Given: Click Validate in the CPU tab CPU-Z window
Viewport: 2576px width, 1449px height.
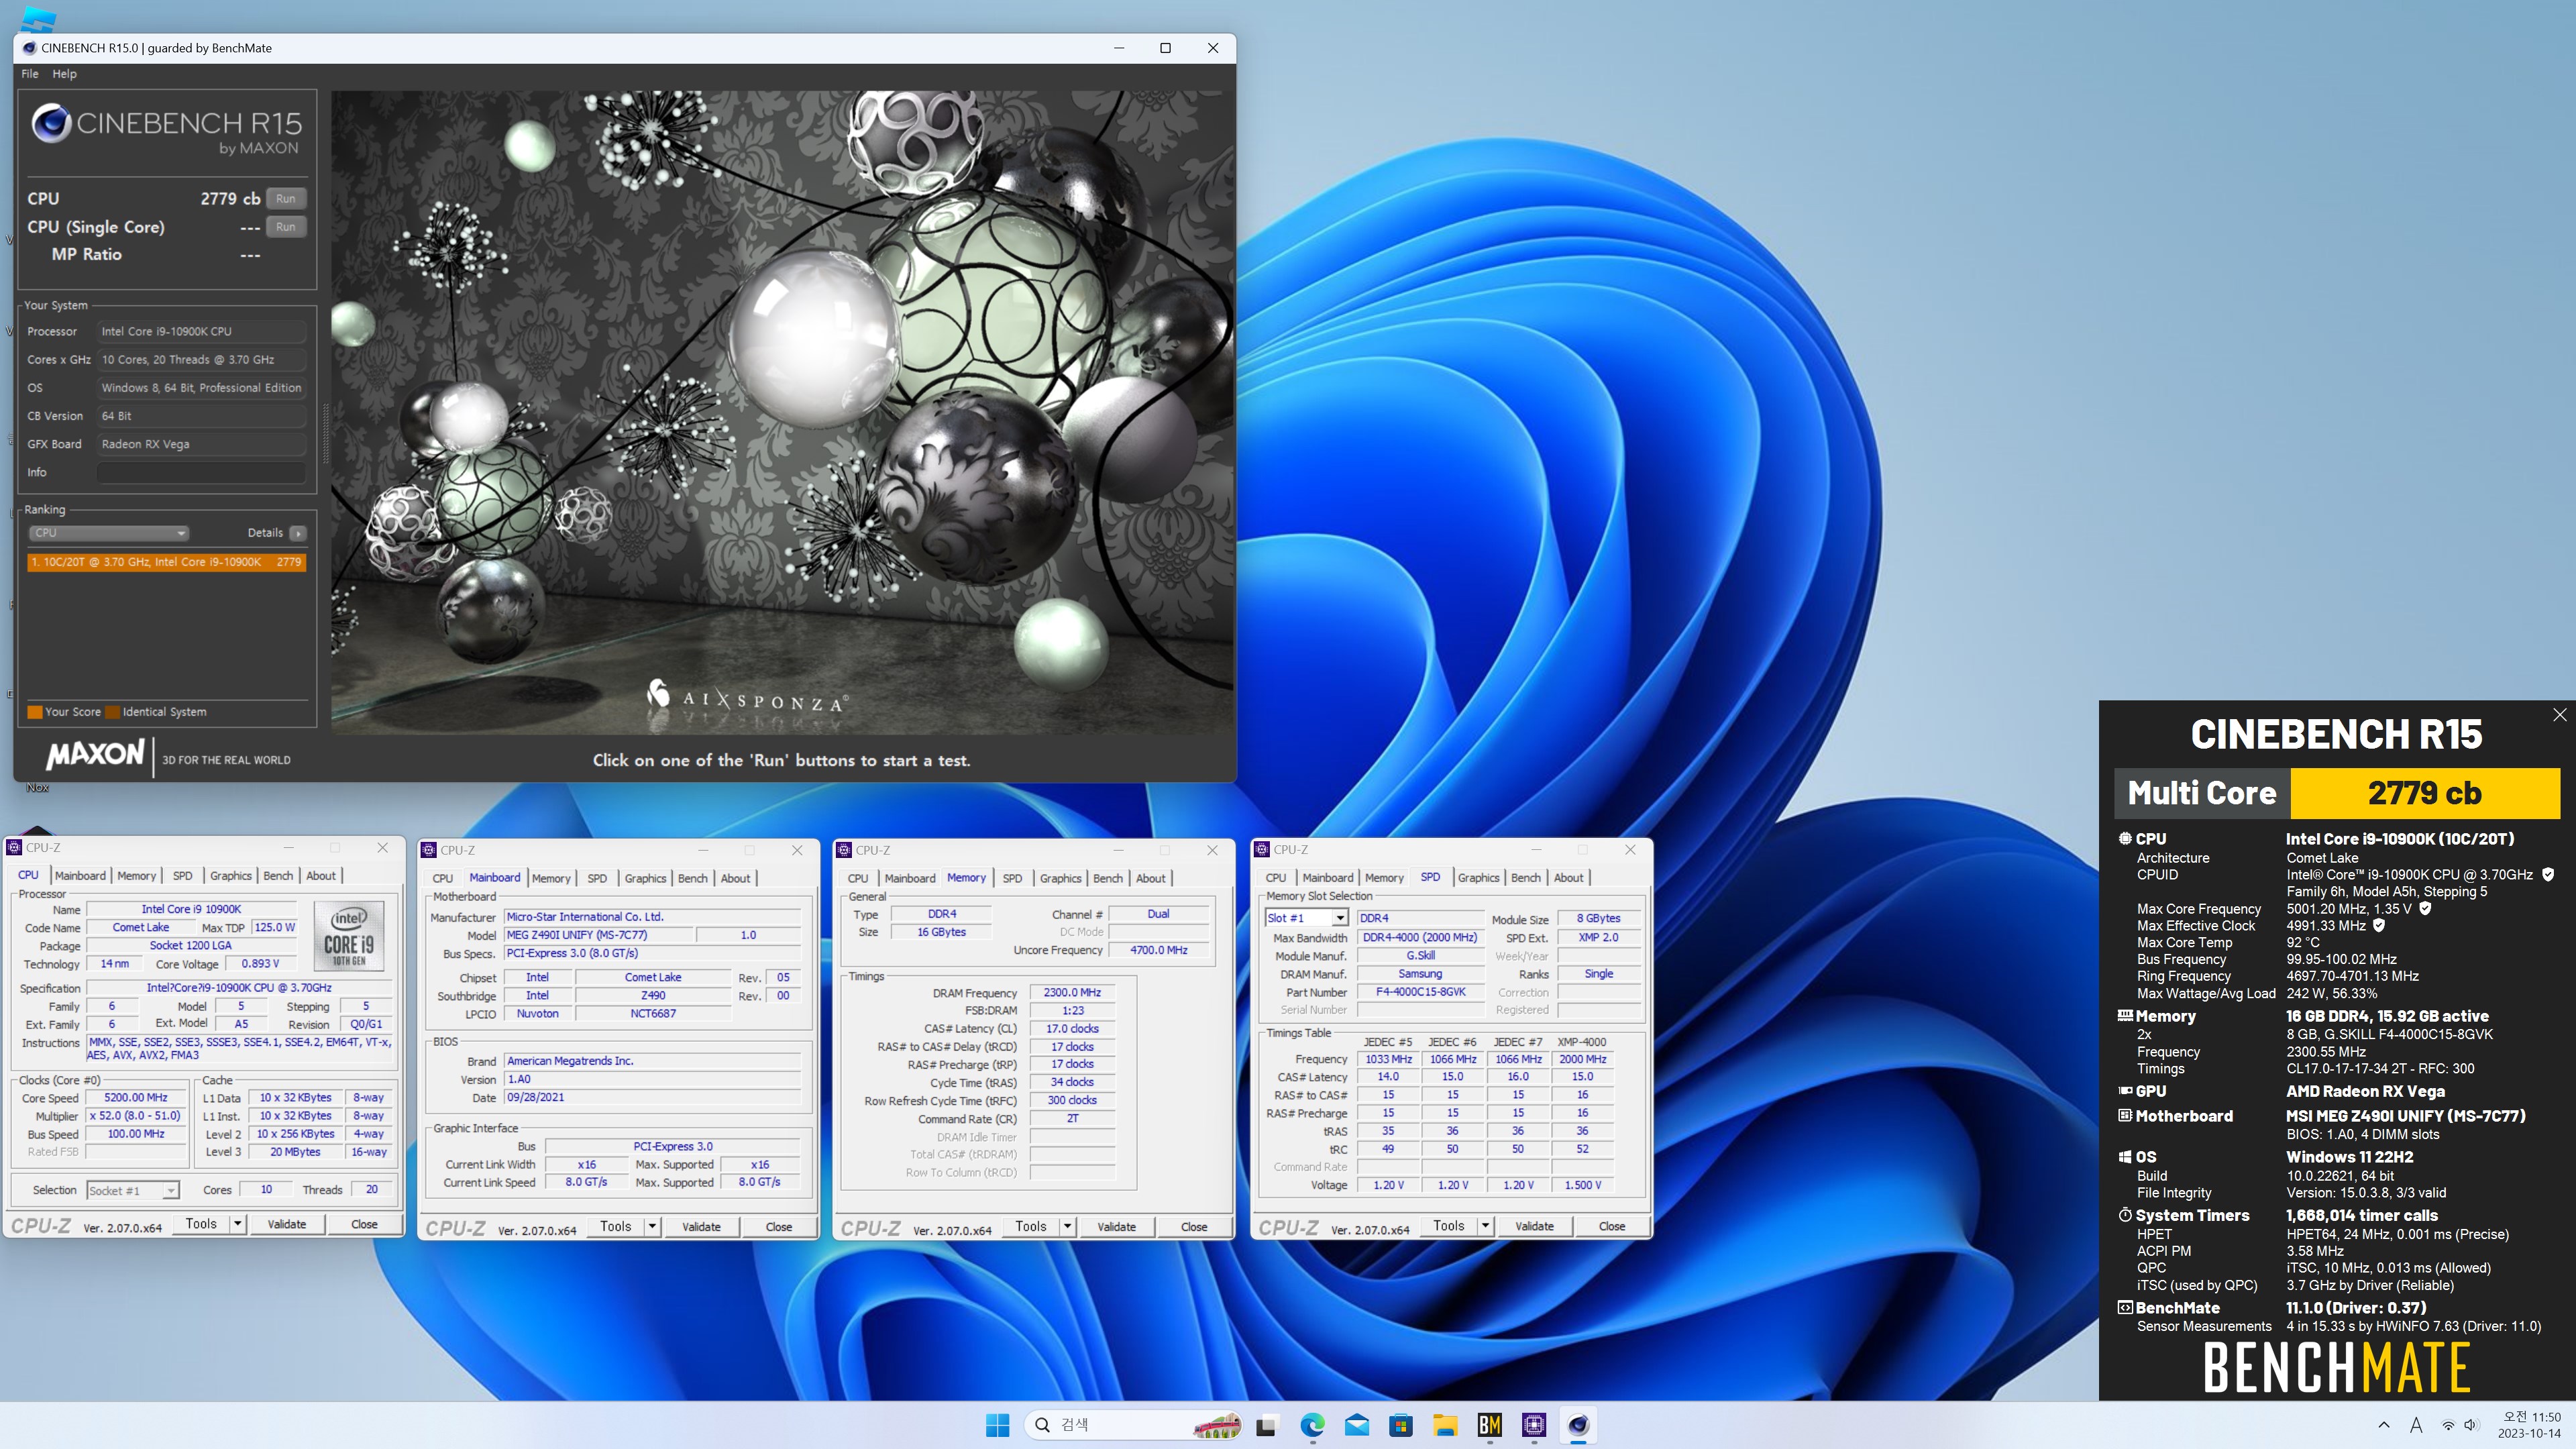Looking at the screenshot, I should pos(287,1224).
